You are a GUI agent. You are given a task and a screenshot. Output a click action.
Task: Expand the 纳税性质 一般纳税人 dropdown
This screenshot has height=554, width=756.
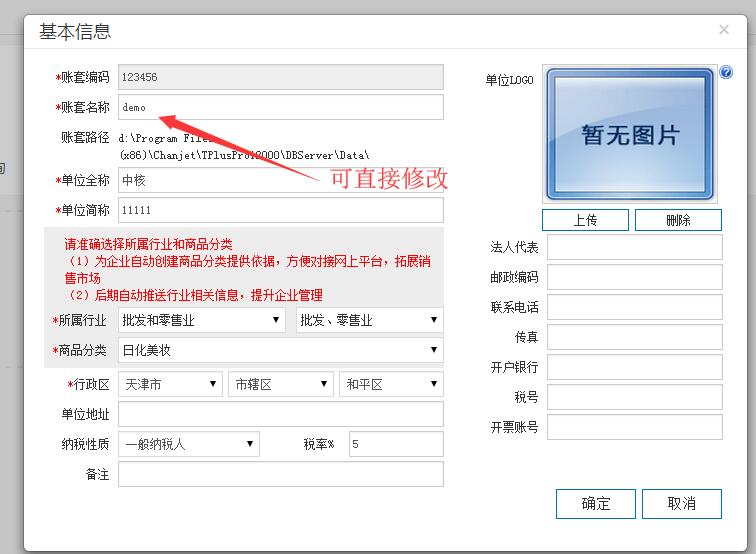188,444
